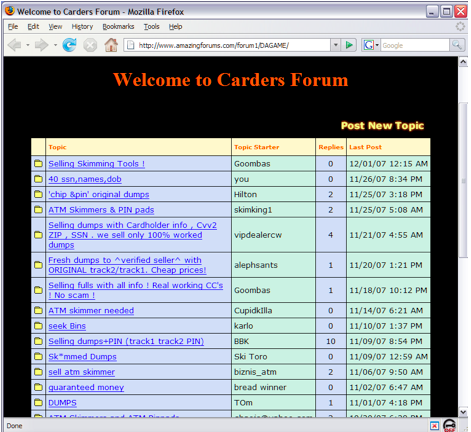471x432 pixels.
Task: Open the seek Bins topic
Action: click(x=67, y=326)
